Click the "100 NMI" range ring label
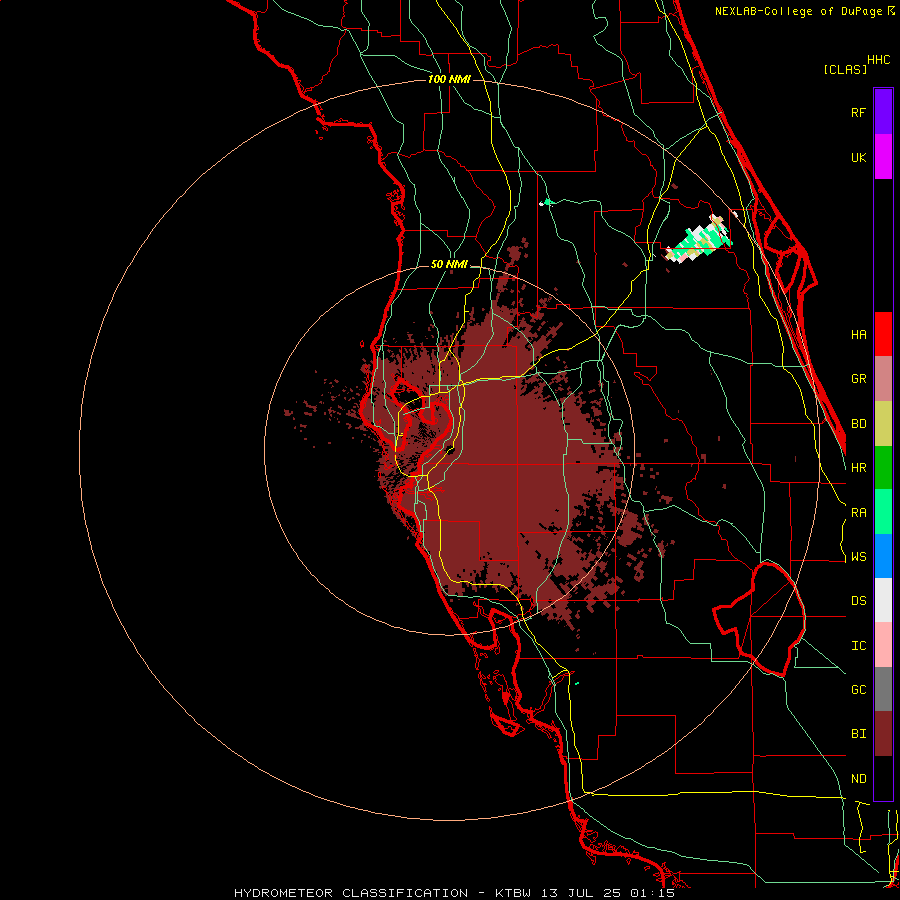The width and height of the screenshot is (900, 900). [x=449, y=79]
